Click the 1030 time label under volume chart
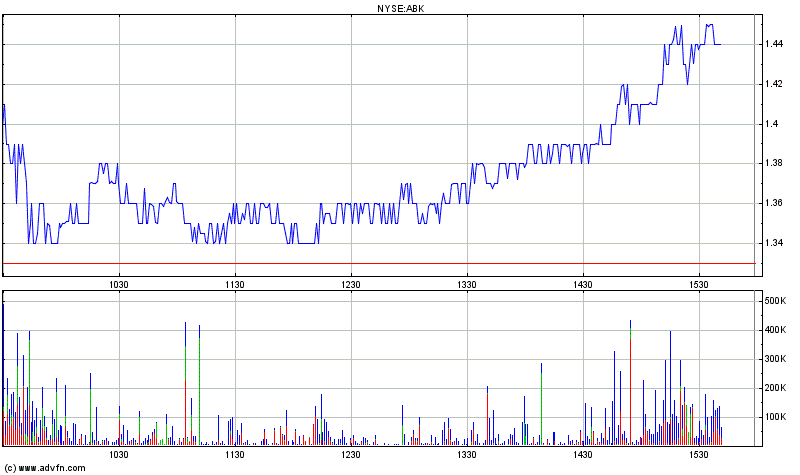The width and height of the screenshot is (800, 475). coord(119,455)
